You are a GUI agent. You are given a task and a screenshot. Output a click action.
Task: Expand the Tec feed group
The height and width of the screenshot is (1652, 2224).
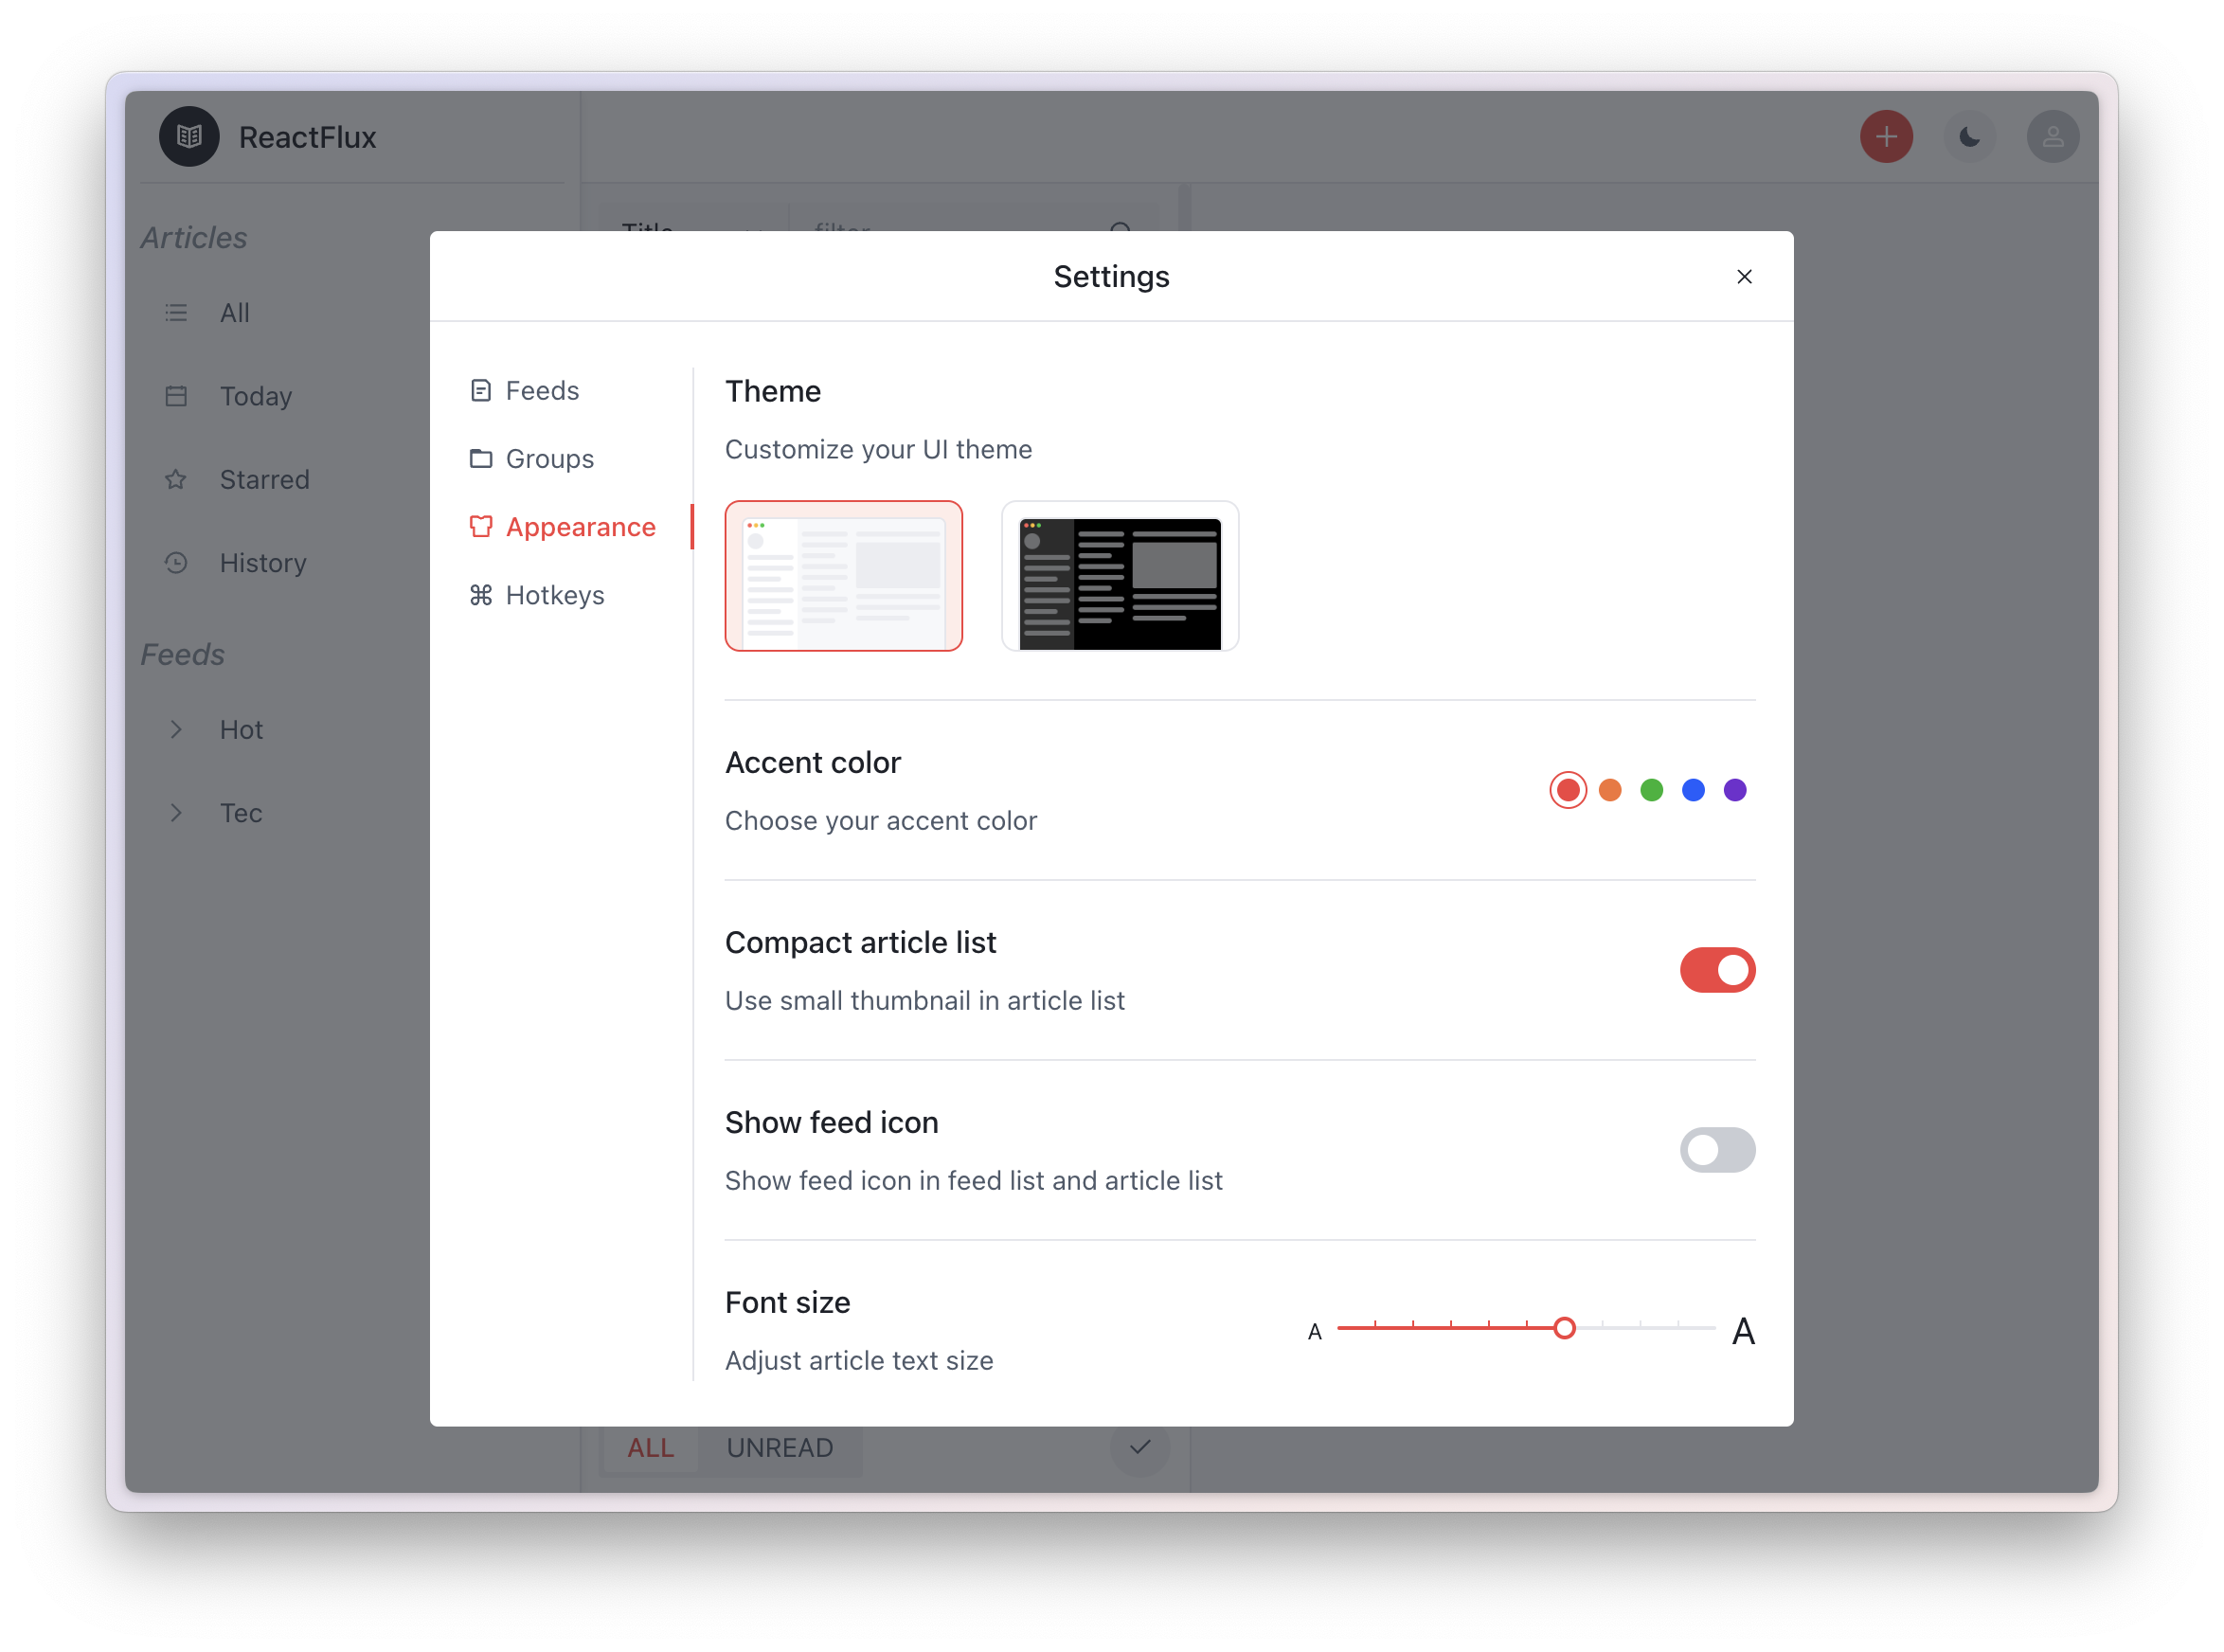[x=176, y=813]
